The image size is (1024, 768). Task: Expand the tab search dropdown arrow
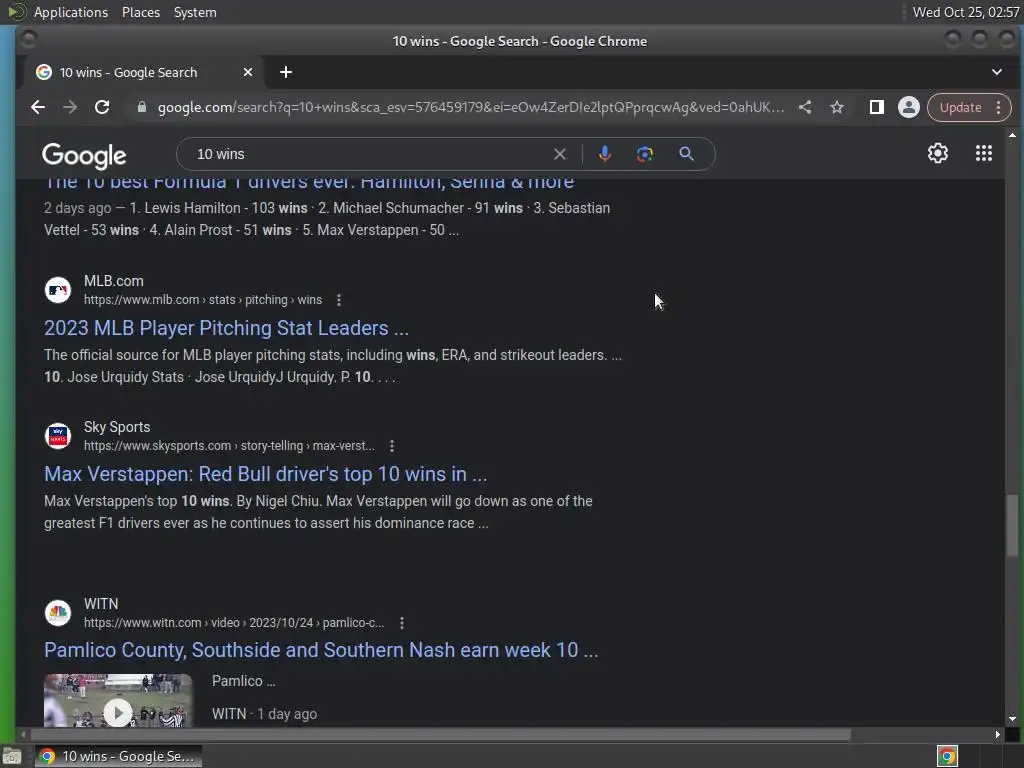coord(997,72)
